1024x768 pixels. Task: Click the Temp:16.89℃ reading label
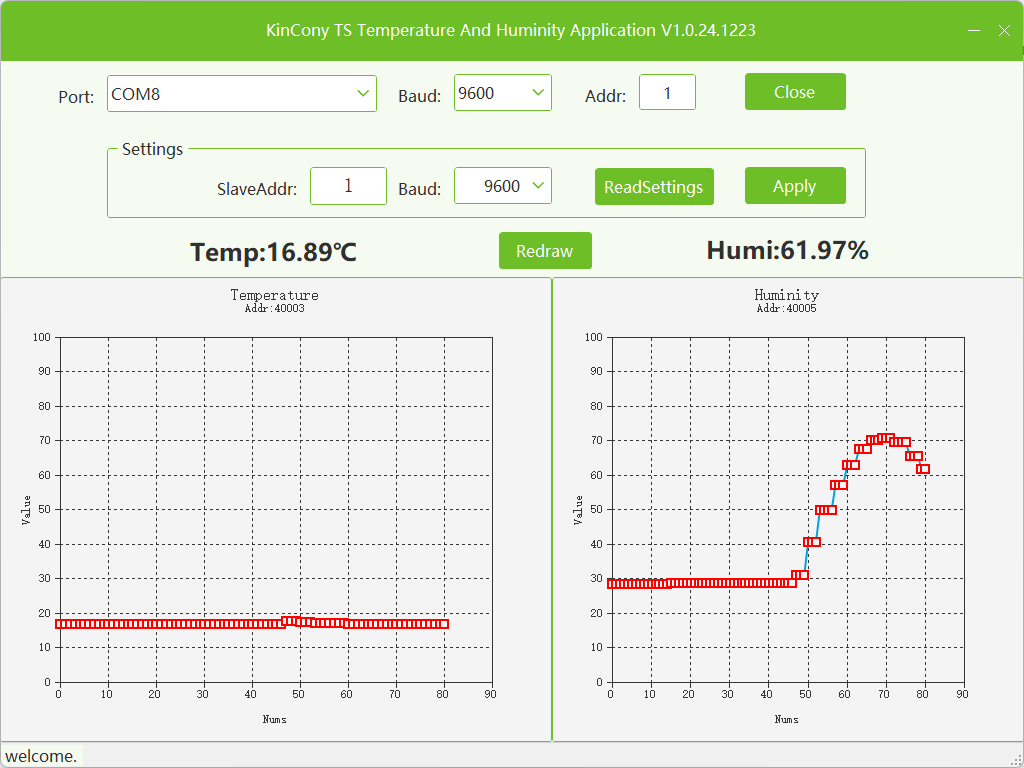[x=273, y=252]
